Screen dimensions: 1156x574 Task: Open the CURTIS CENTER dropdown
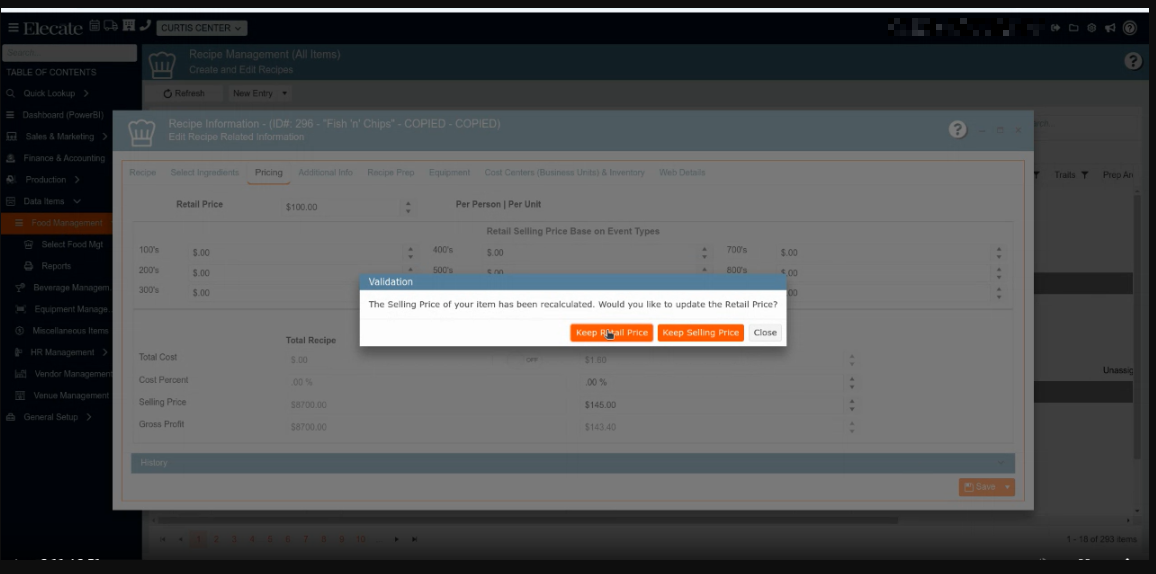pyautogui.click(x=201, y=28)
